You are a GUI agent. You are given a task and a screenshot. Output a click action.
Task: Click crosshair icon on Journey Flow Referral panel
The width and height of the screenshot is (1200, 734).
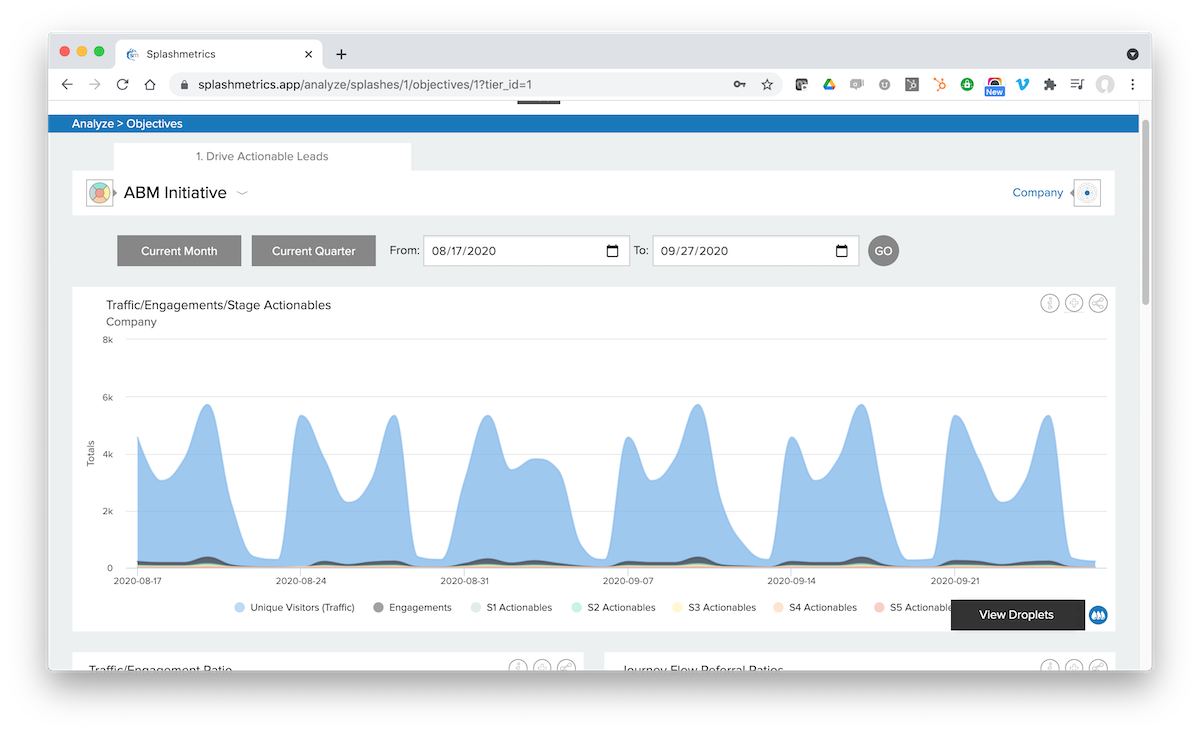click(x=1074, y=667)
